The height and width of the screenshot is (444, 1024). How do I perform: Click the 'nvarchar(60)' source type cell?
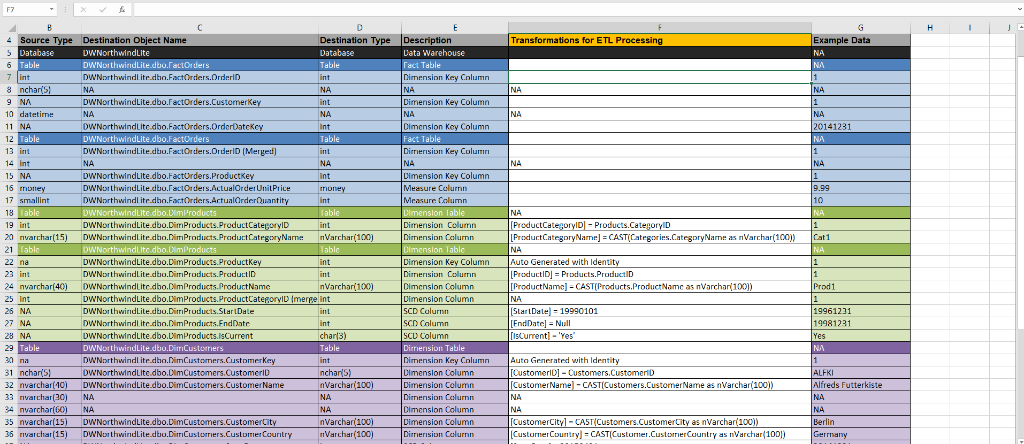(50, 409)
